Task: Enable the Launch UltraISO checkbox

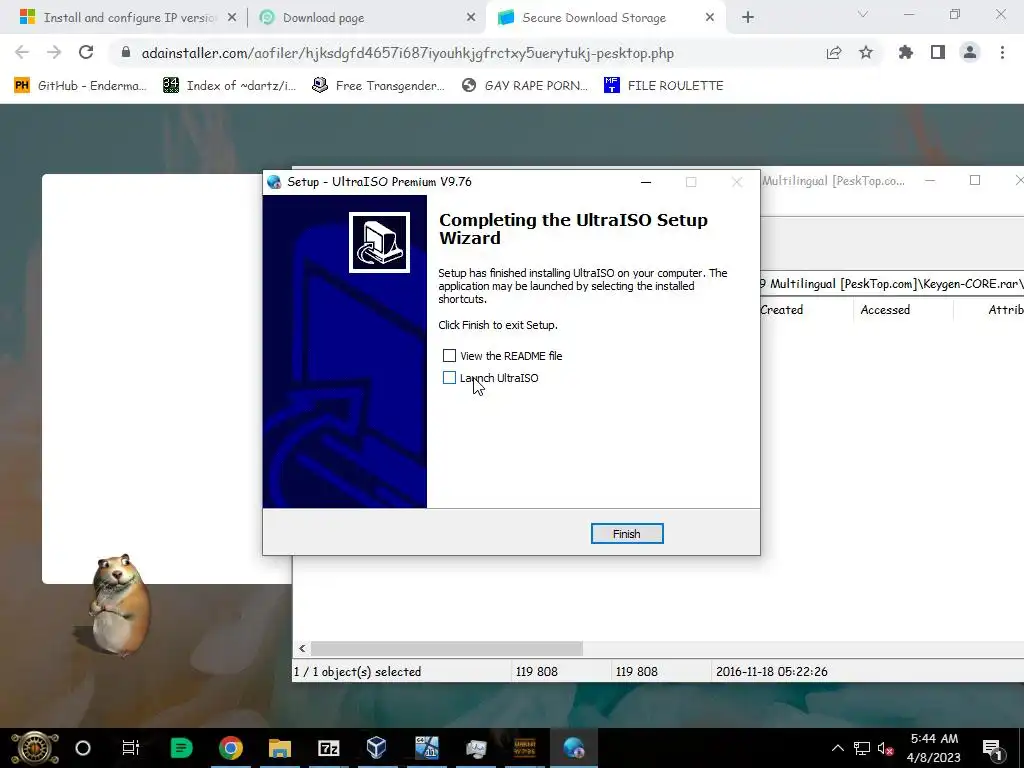Action: coord(449,377)
